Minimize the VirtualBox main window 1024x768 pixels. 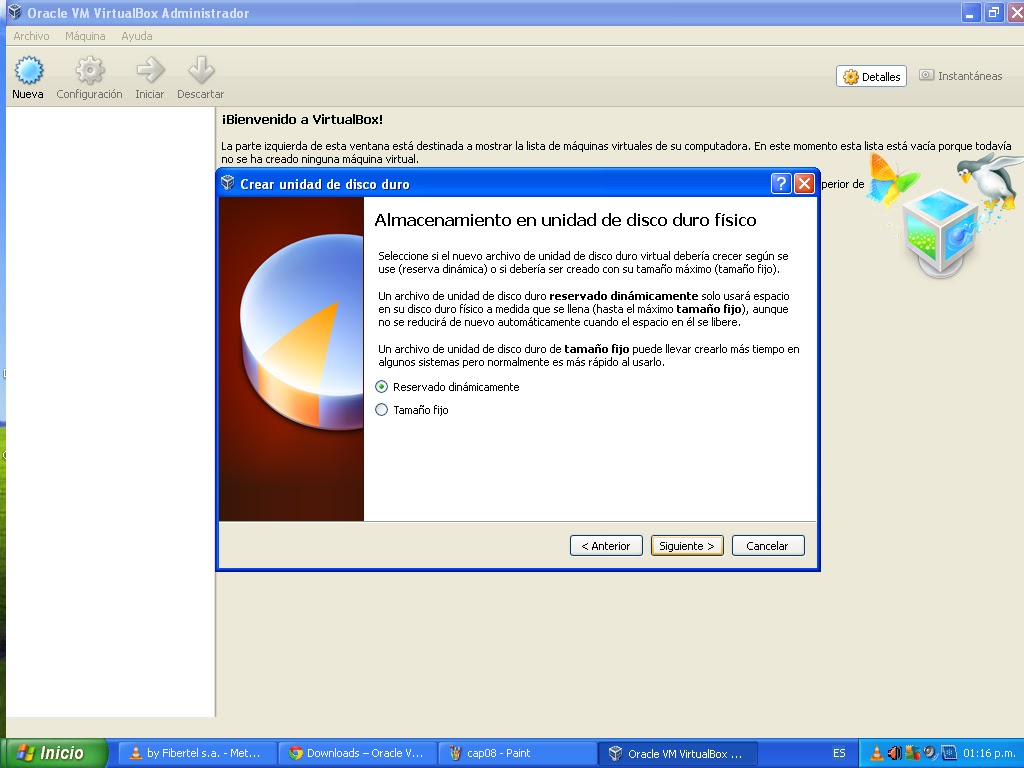pyautogui.click(x=970, y=12)
